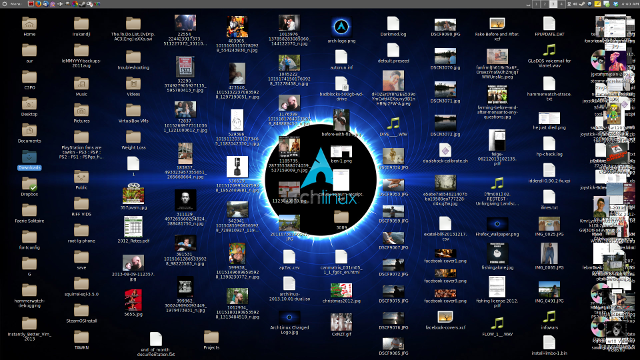The image size is (640, 360).
Task: Select the Projects folder icon
Action: (x=211, y=340)
